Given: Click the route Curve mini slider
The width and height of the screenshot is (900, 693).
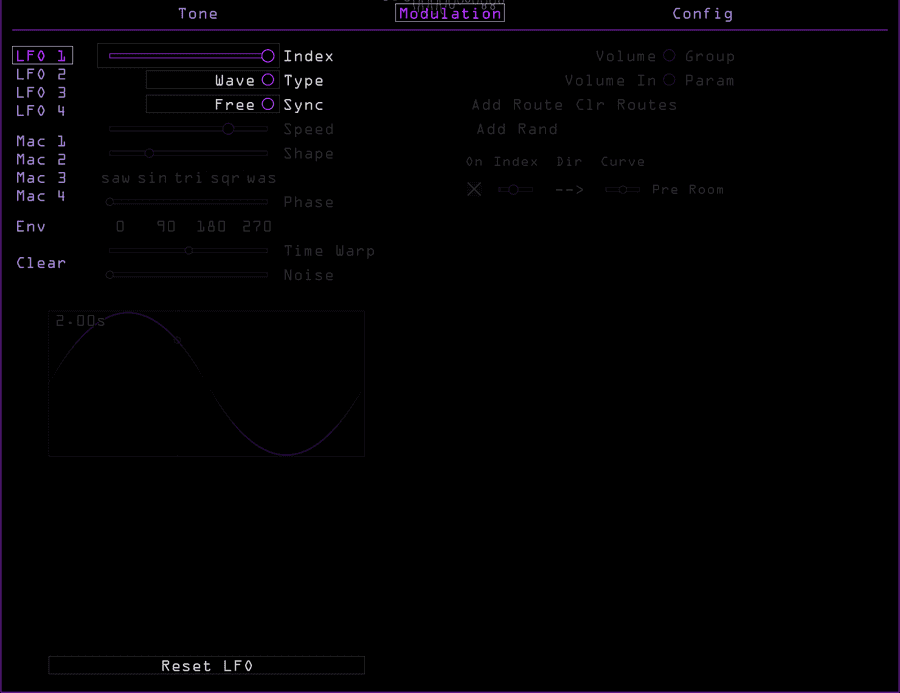Looking at the screenshot, I should 623,189.
